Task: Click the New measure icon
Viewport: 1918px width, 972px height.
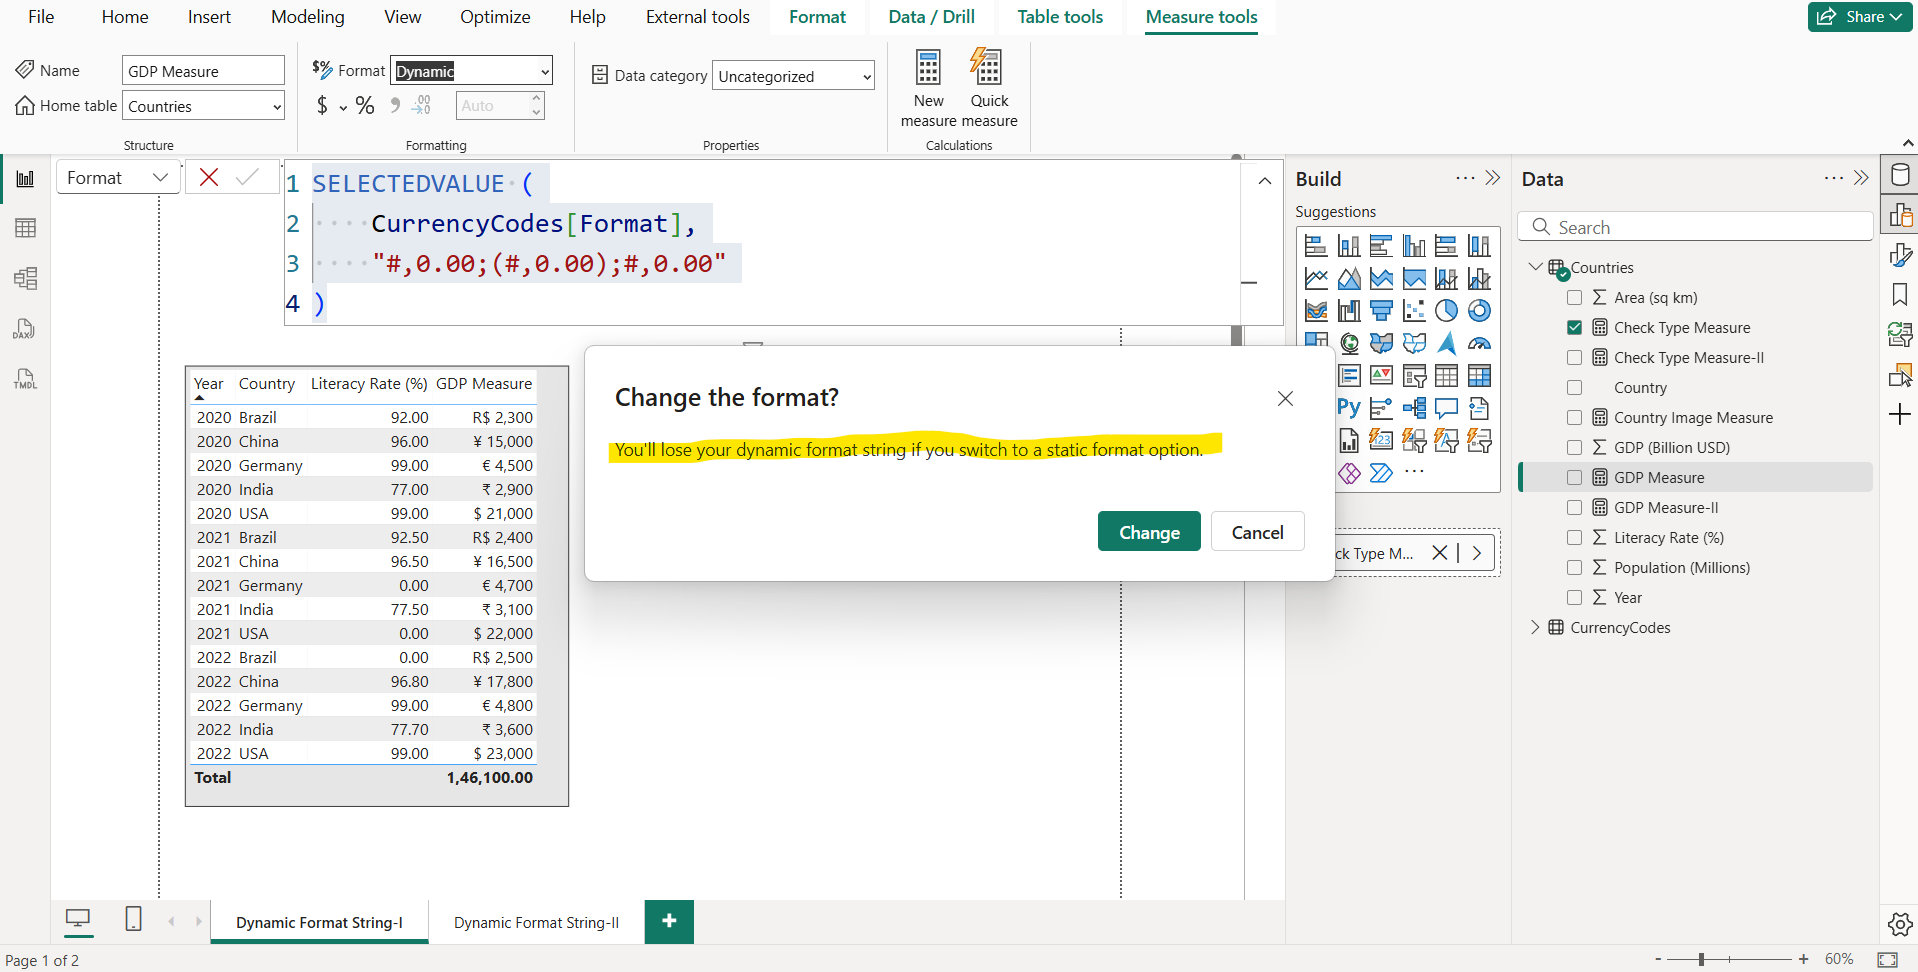Action: pyautogui.click(x=928, y=68)
